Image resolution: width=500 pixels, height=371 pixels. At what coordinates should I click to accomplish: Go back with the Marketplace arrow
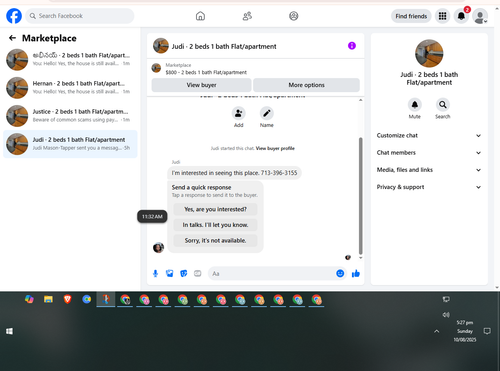coord(12,38)
